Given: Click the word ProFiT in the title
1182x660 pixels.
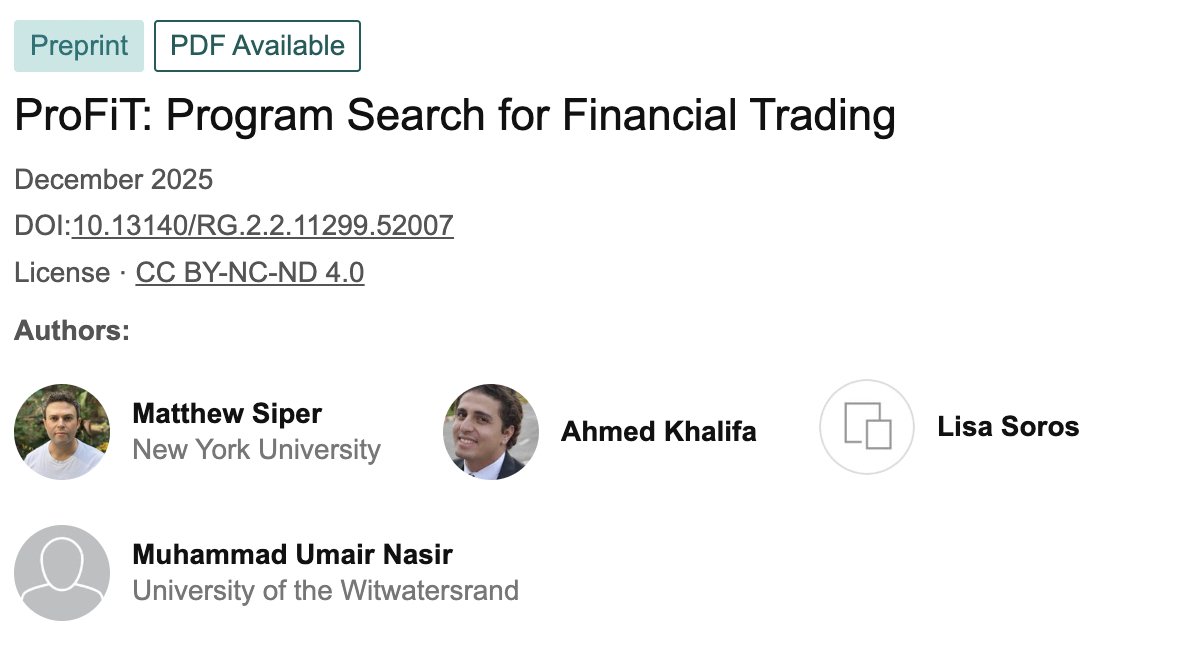Looking at the screenshot, I should click(x=79, y=116).
